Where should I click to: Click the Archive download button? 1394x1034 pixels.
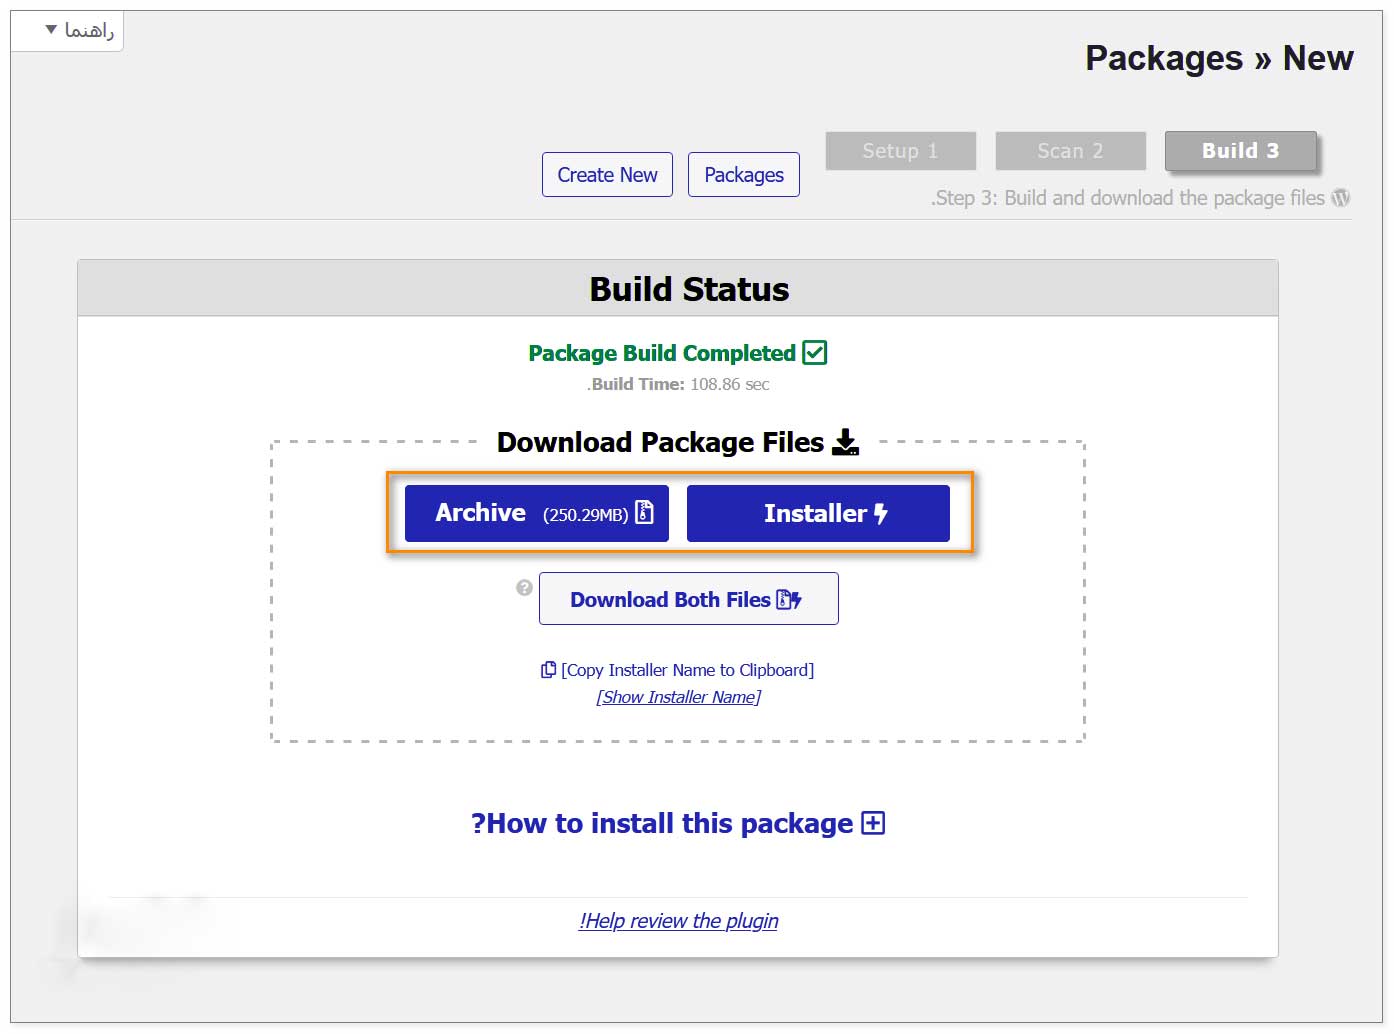[536, 513]
